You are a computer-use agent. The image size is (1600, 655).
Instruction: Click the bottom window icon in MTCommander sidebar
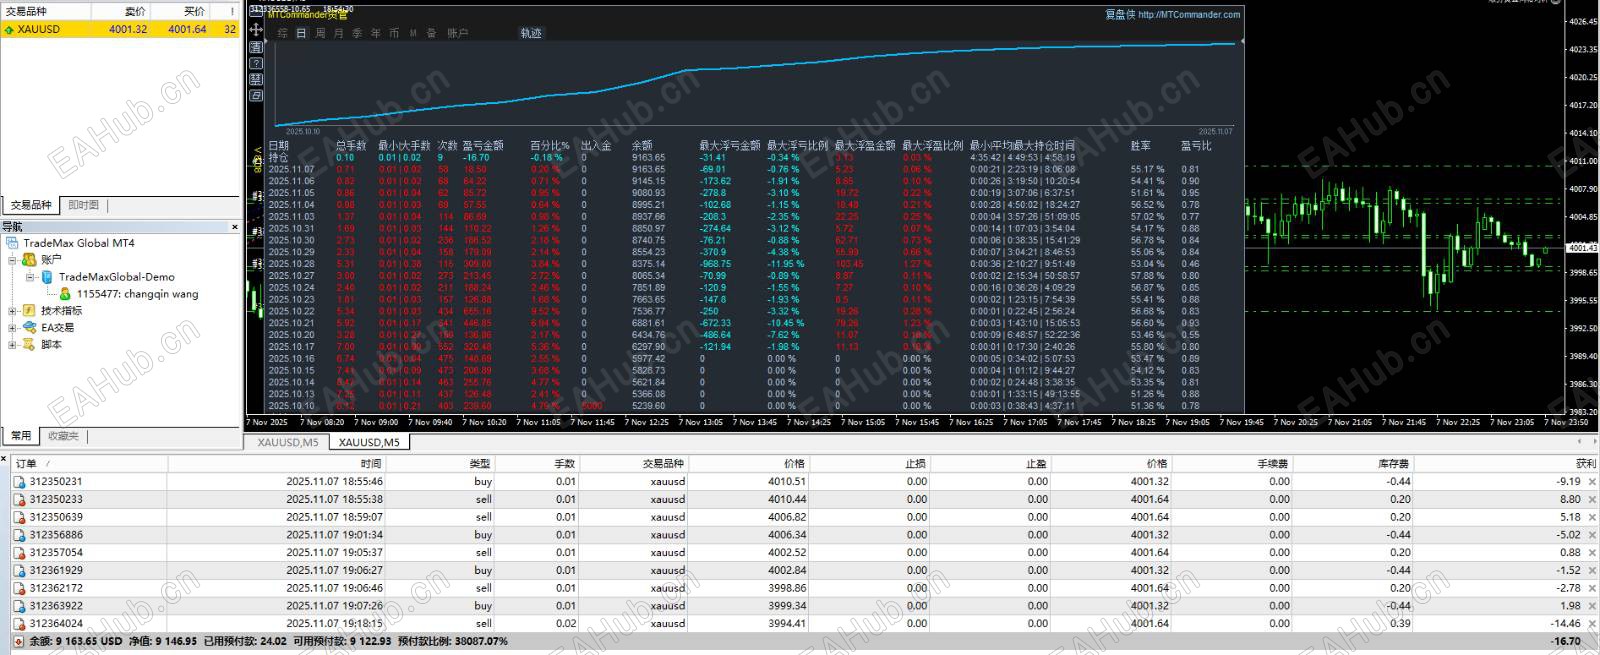coord(256,95)
